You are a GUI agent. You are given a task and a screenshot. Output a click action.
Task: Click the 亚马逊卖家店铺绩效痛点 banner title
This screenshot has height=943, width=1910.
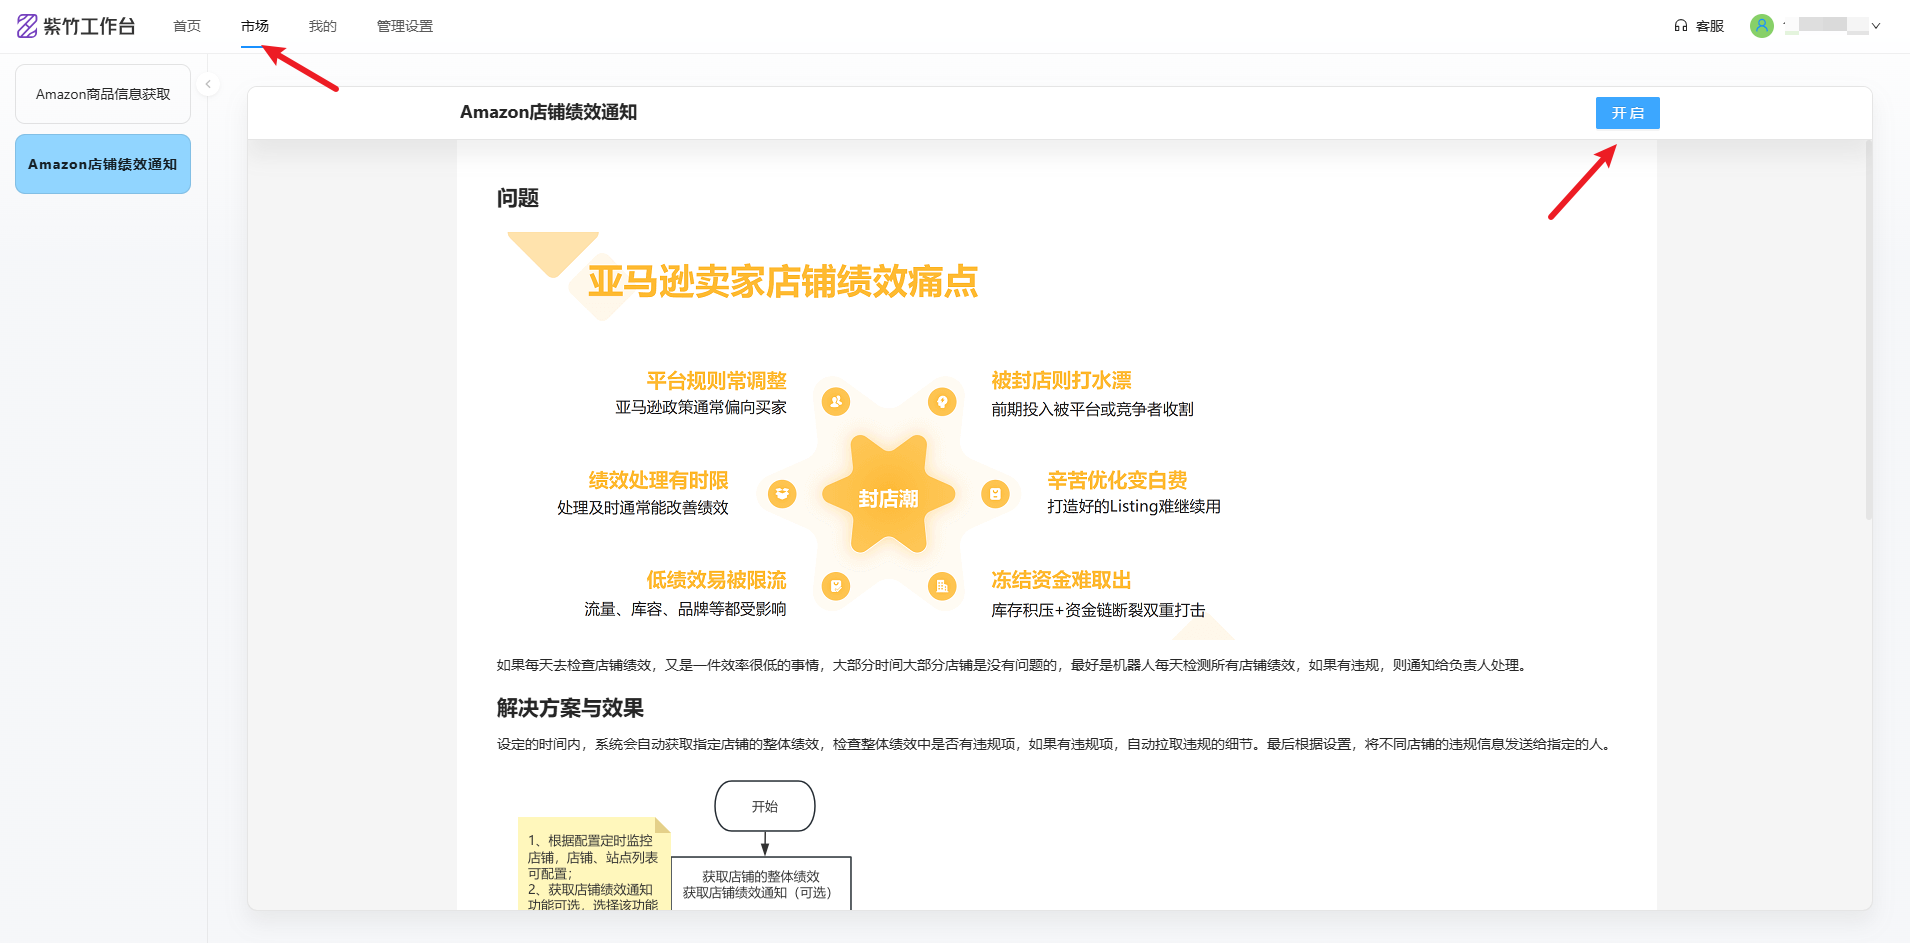(783, 282)
